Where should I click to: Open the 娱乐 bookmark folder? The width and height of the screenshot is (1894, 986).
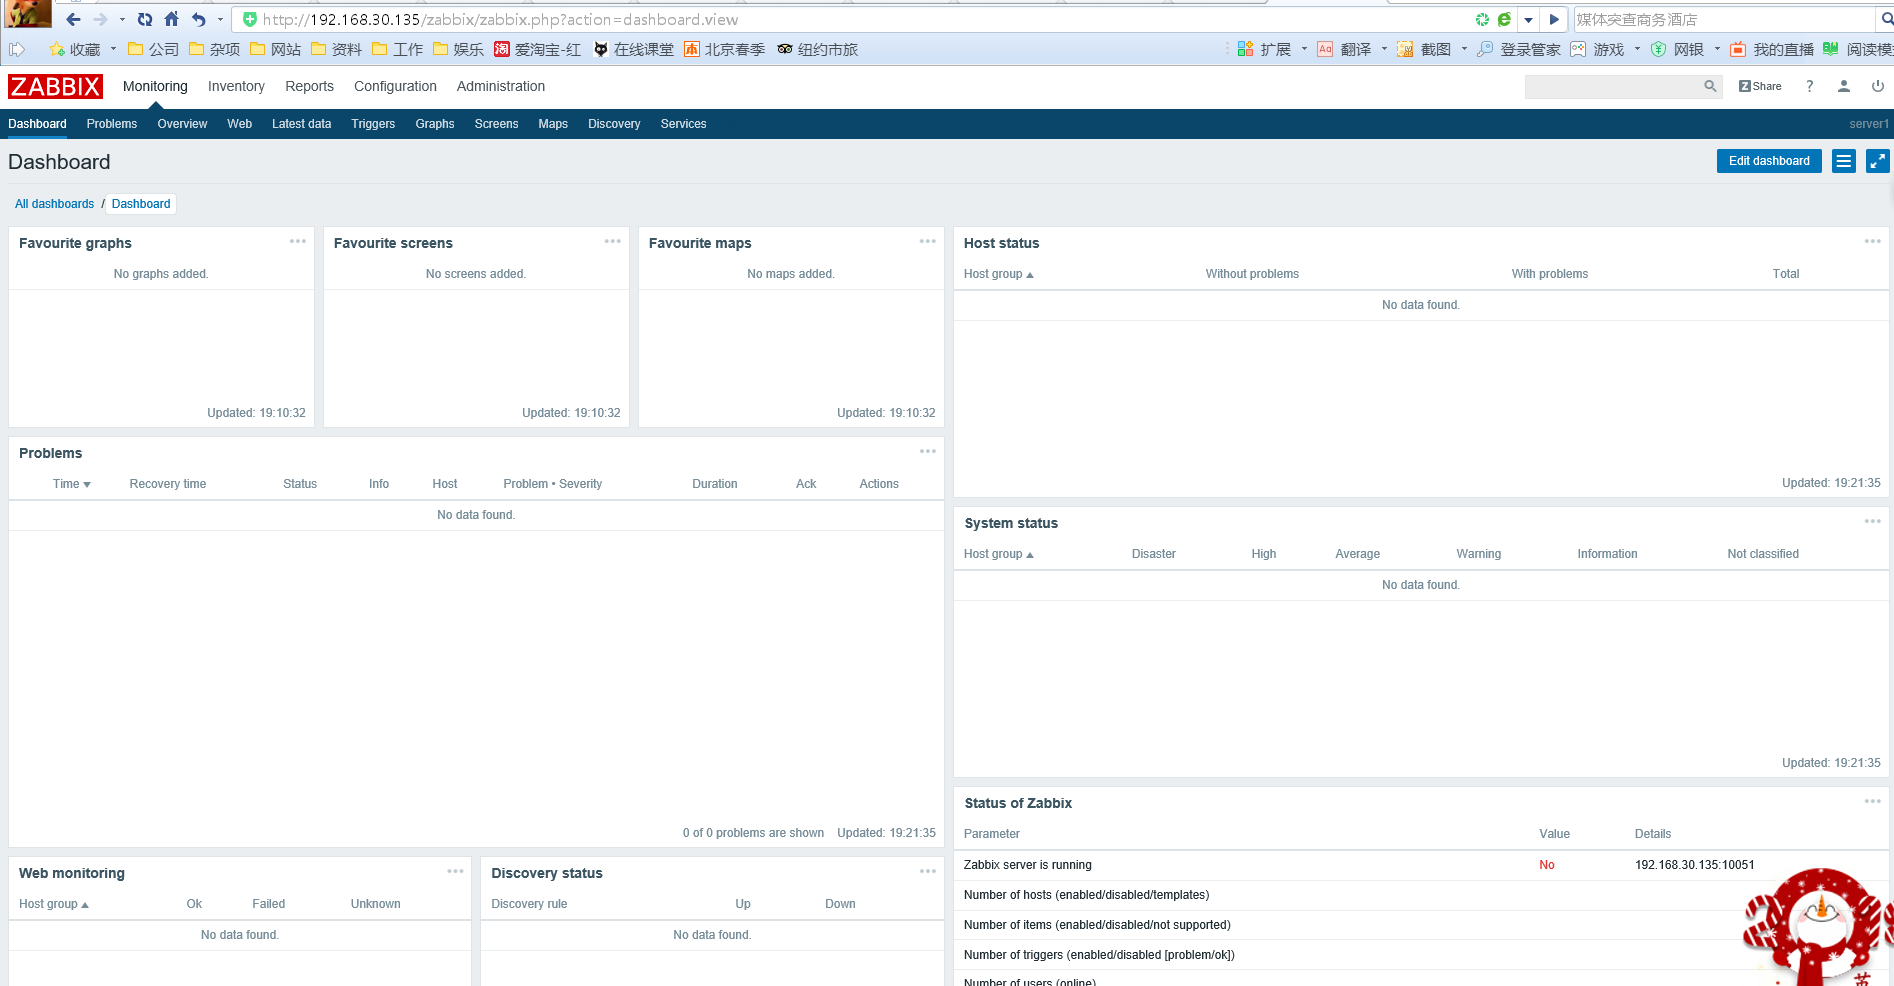pyautogui.click(x=458, y=49)
